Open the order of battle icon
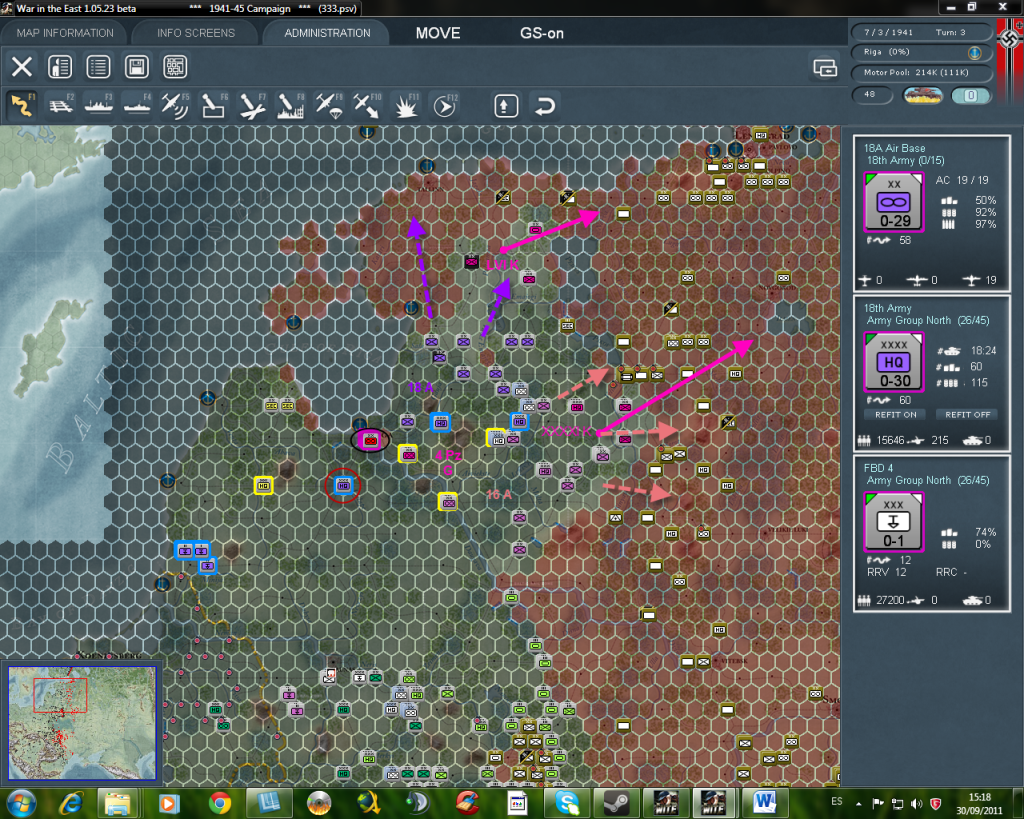Viewport: 1024px width, 819px height. pyautogui.click(x=60, y=67)
